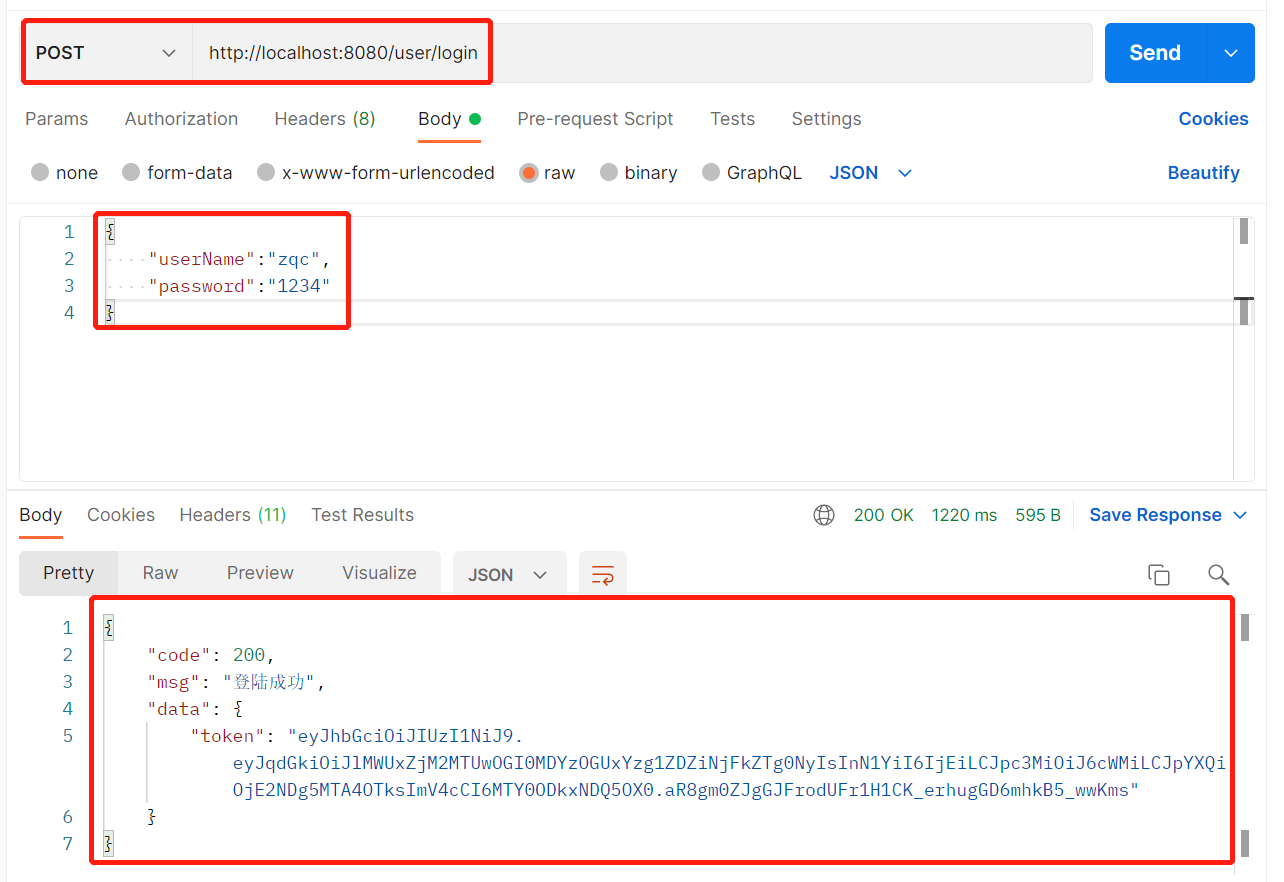Collapse the "data" object line in response
This screenshot has width=1284, height=882.
coord(195,709)
